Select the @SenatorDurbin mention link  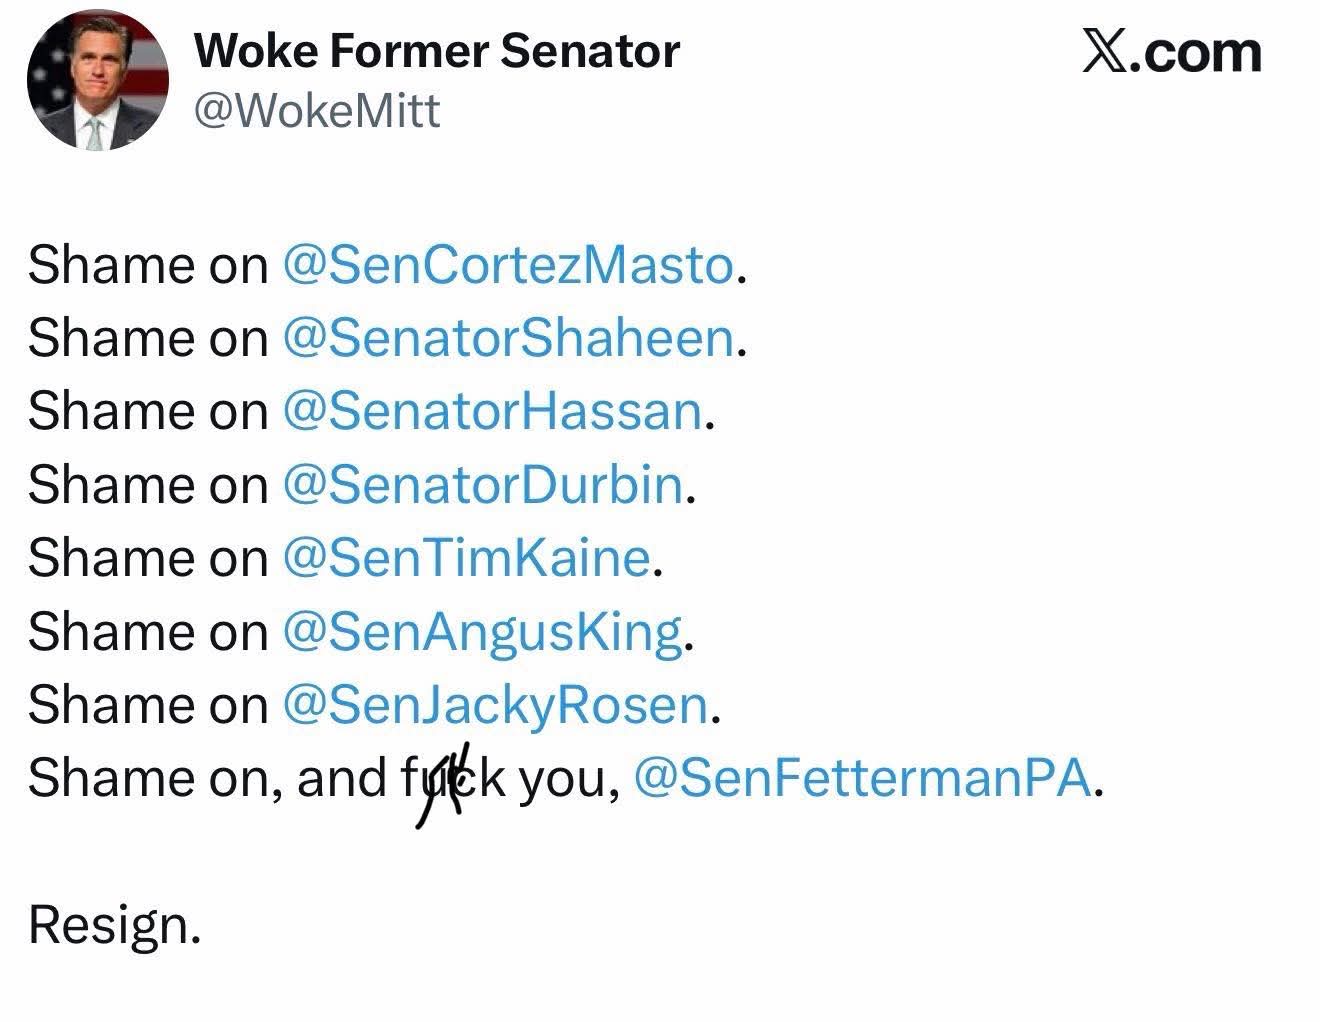483,485
